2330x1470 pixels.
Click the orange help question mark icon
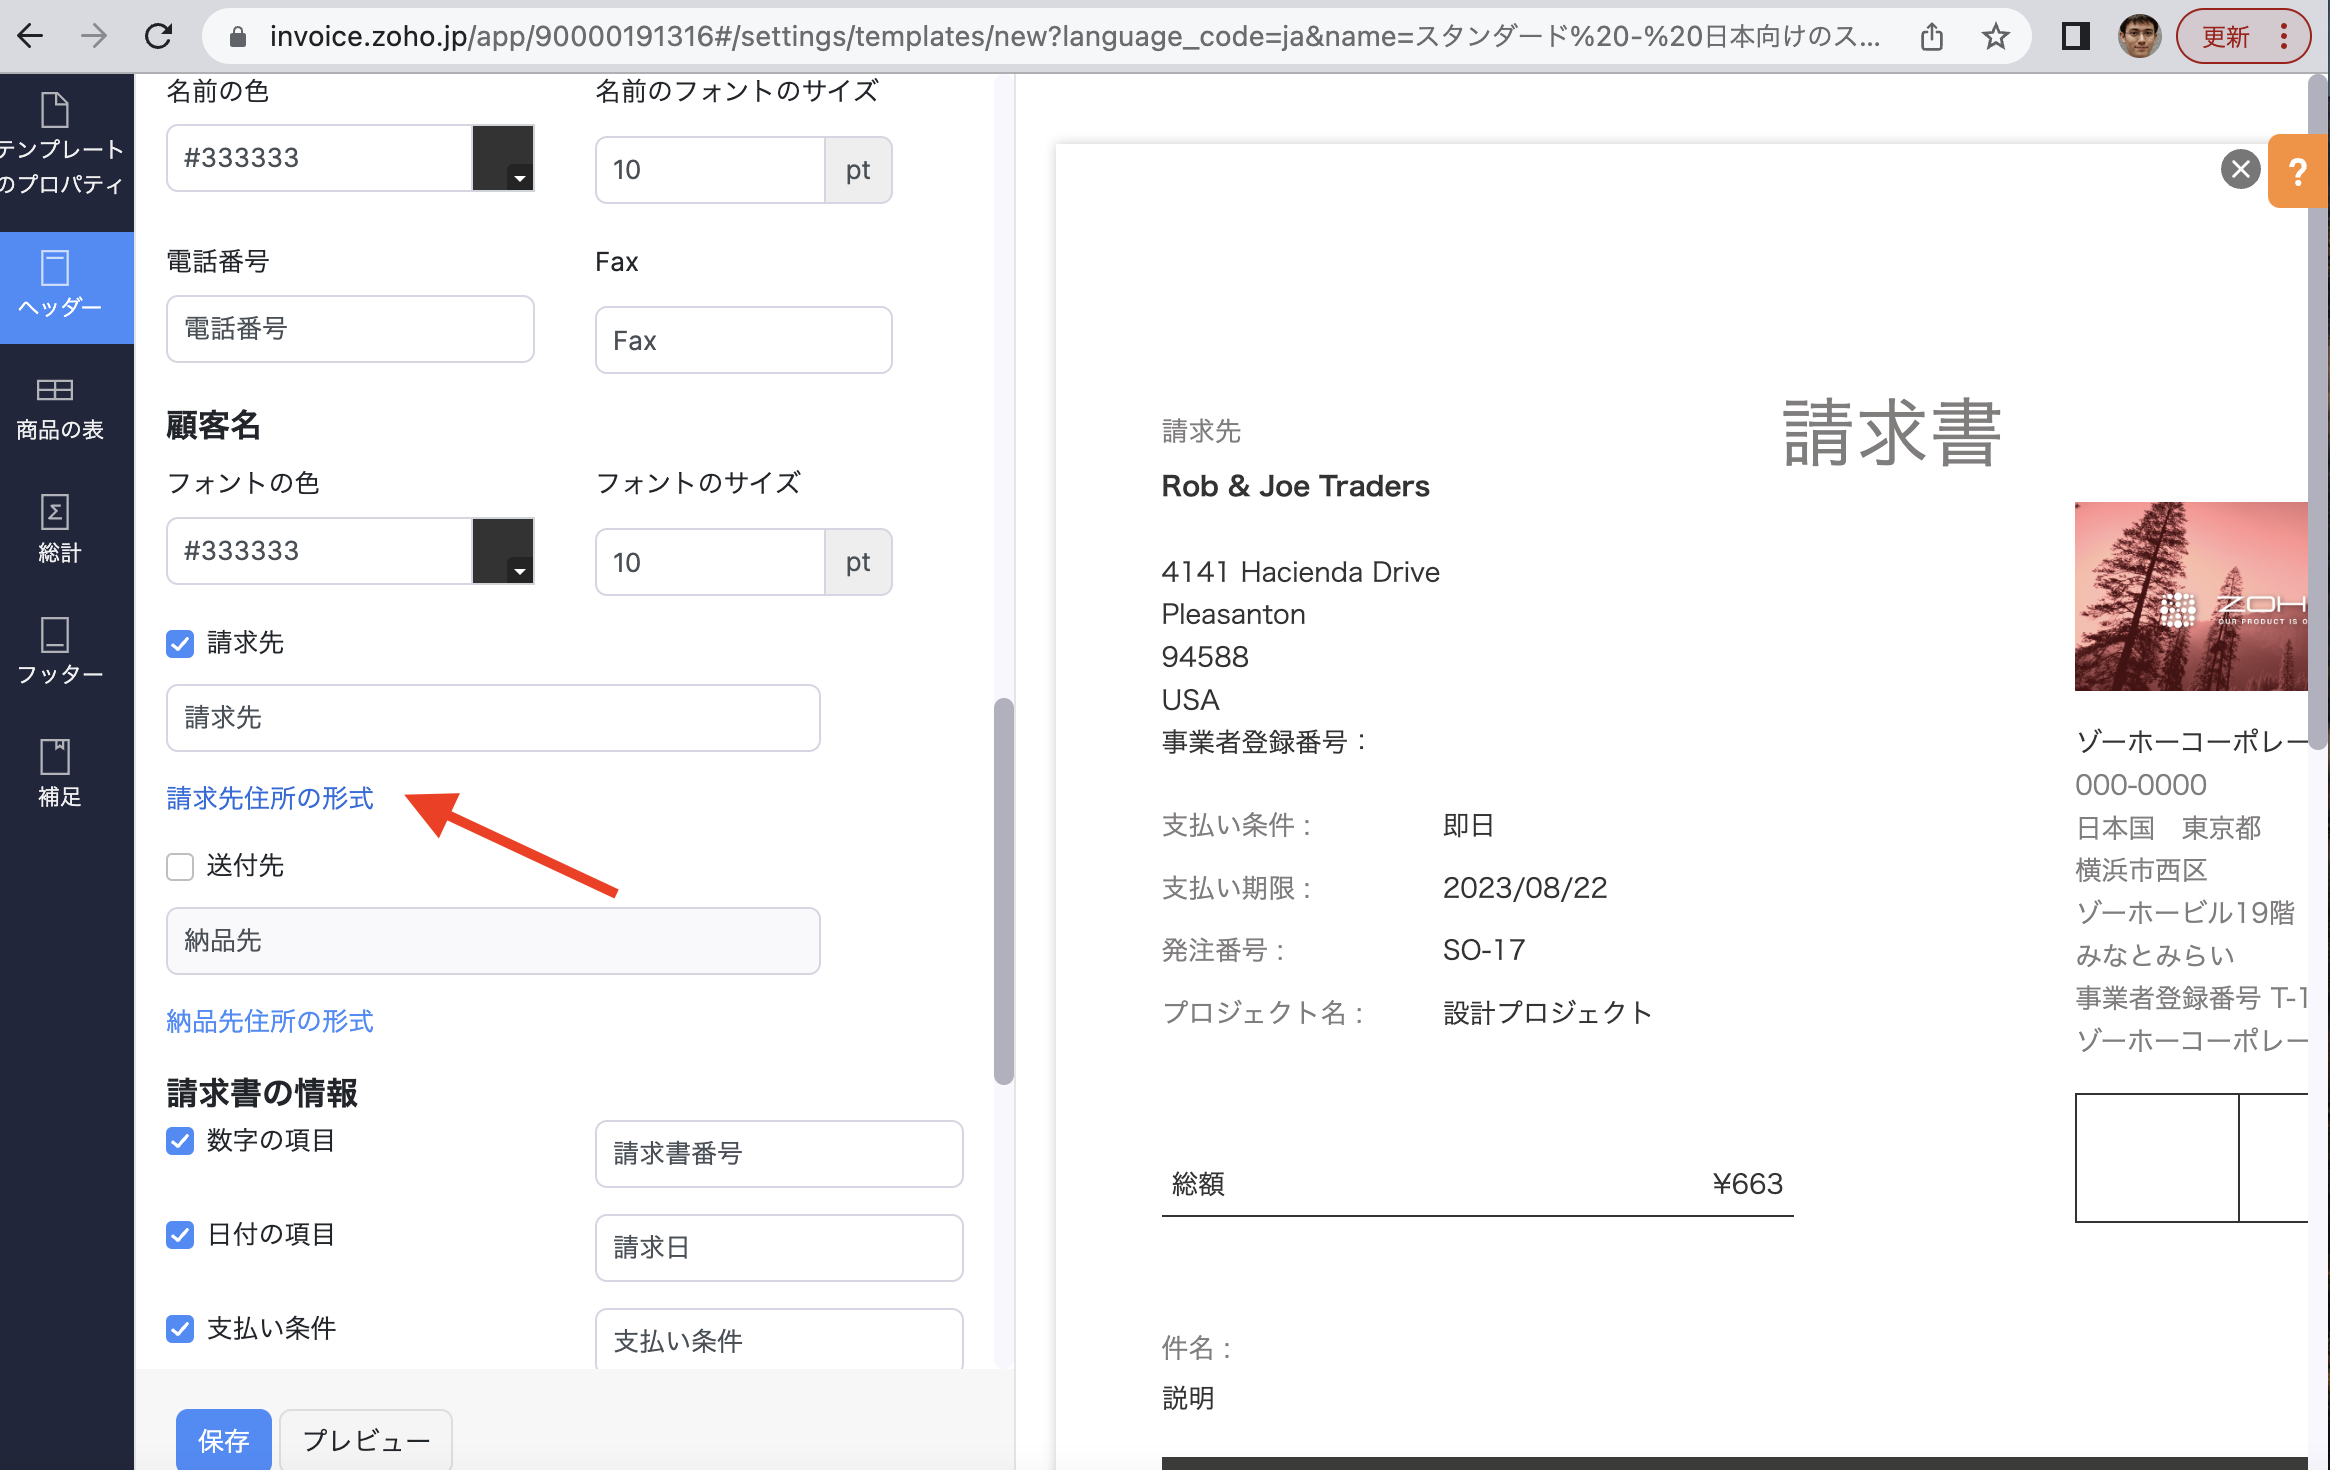click(x=2298, y=172)
